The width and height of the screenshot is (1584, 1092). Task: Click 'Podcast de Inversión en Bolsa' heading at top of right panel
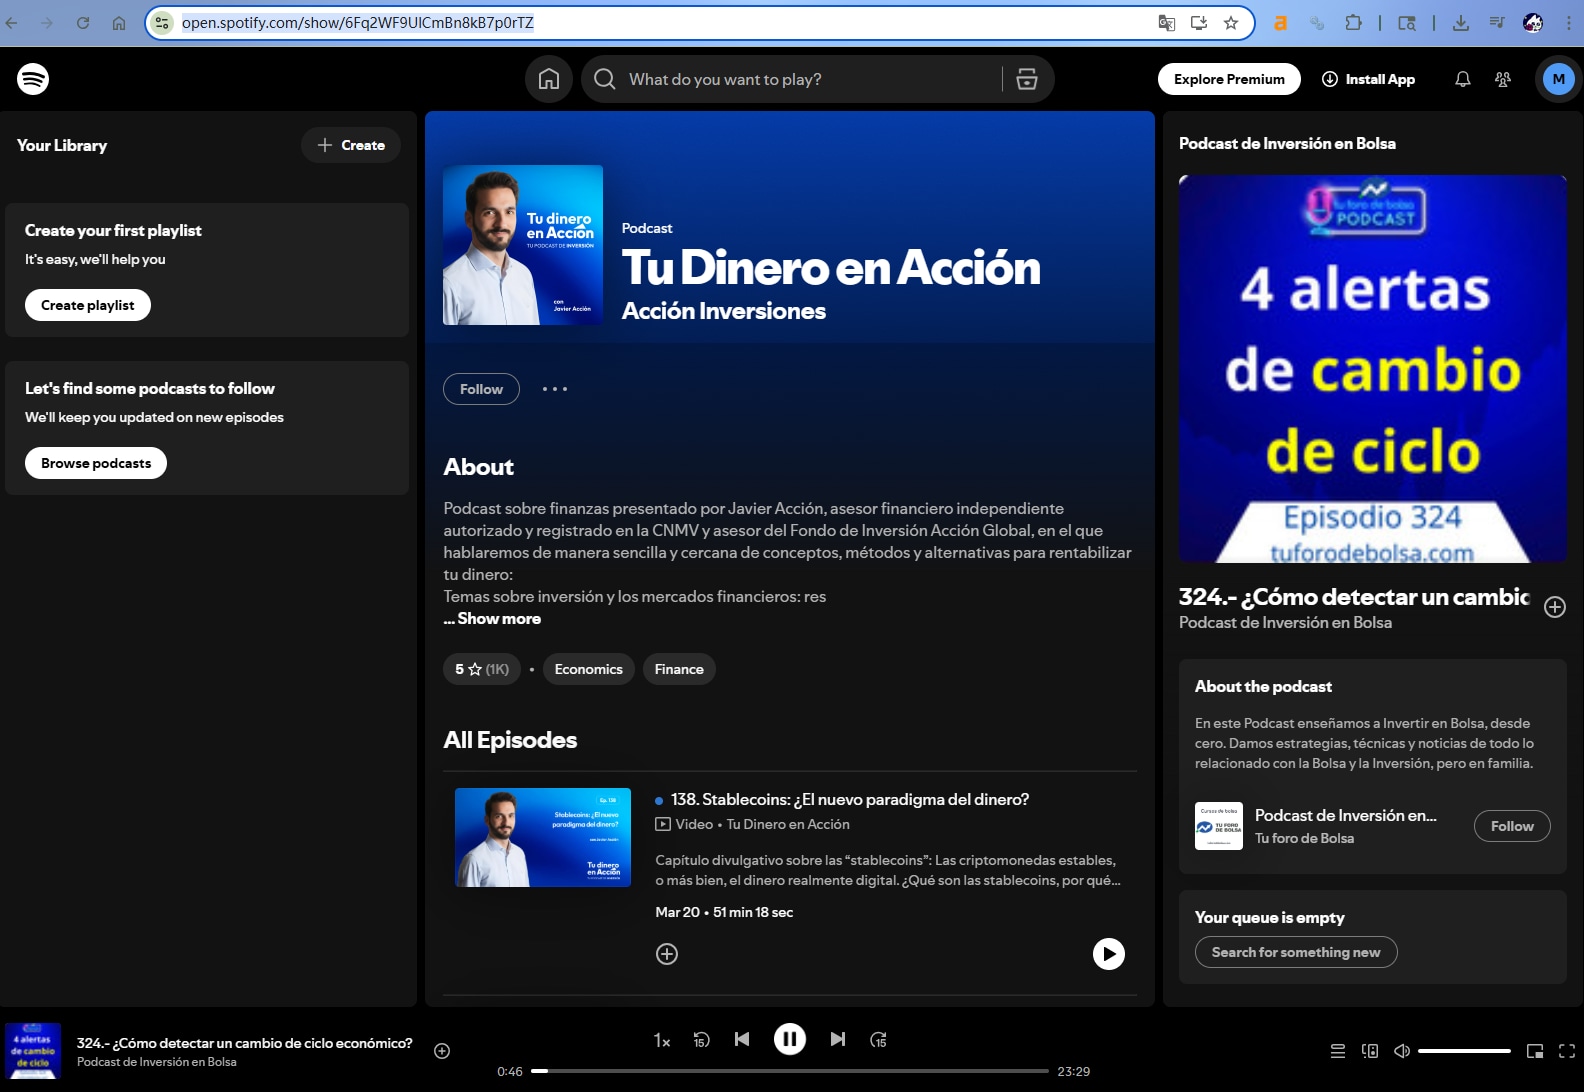[1287, 143]
